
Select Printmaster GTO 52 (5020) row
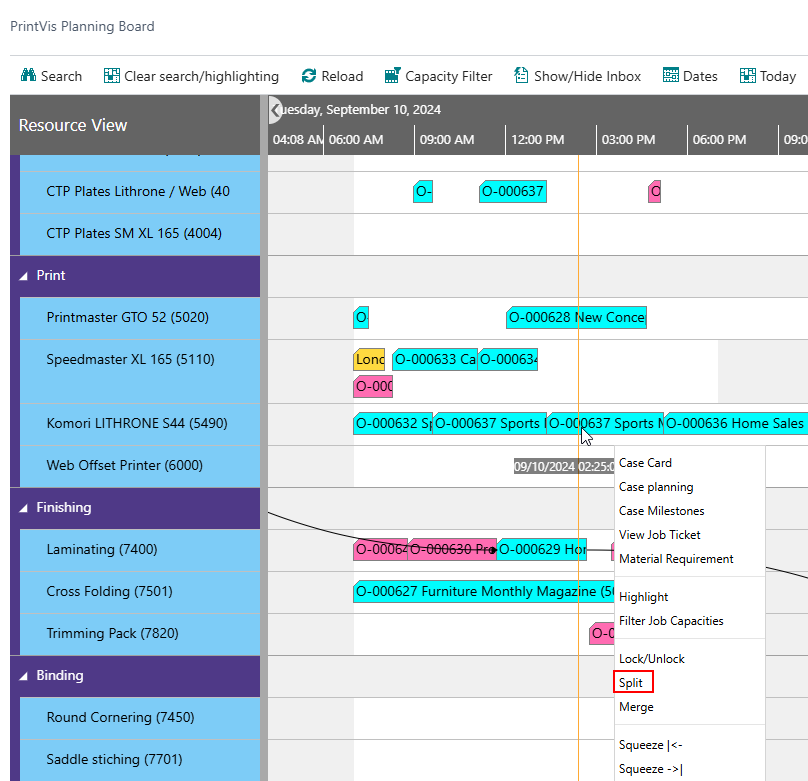click(x=140, y=318)
